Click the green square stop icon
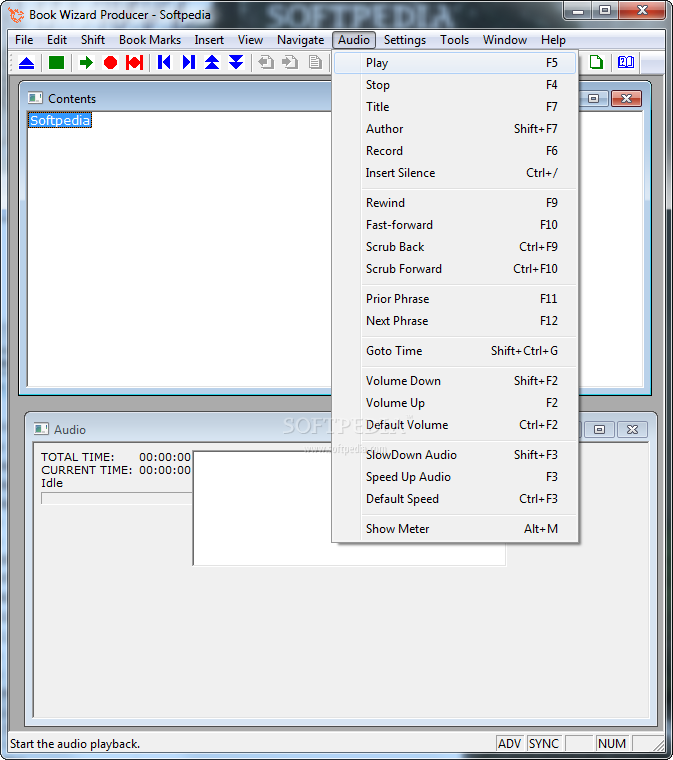This screenshot has width=673, height=760. (56, 63)
